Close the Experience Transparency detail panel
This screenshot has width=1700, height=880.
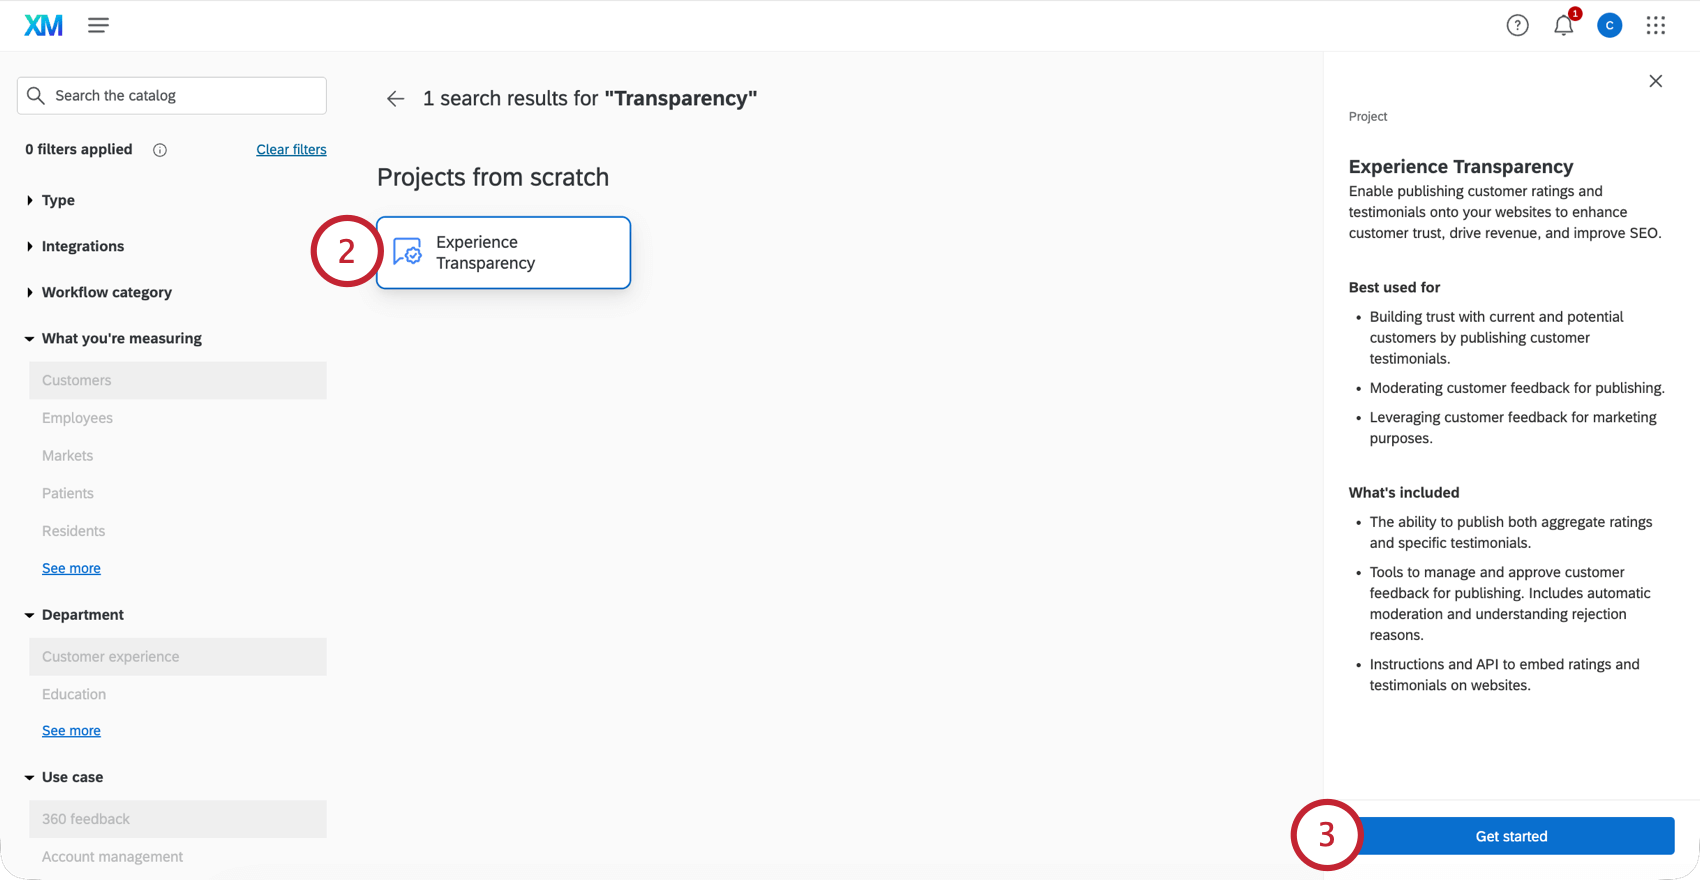pos(1655,81)
